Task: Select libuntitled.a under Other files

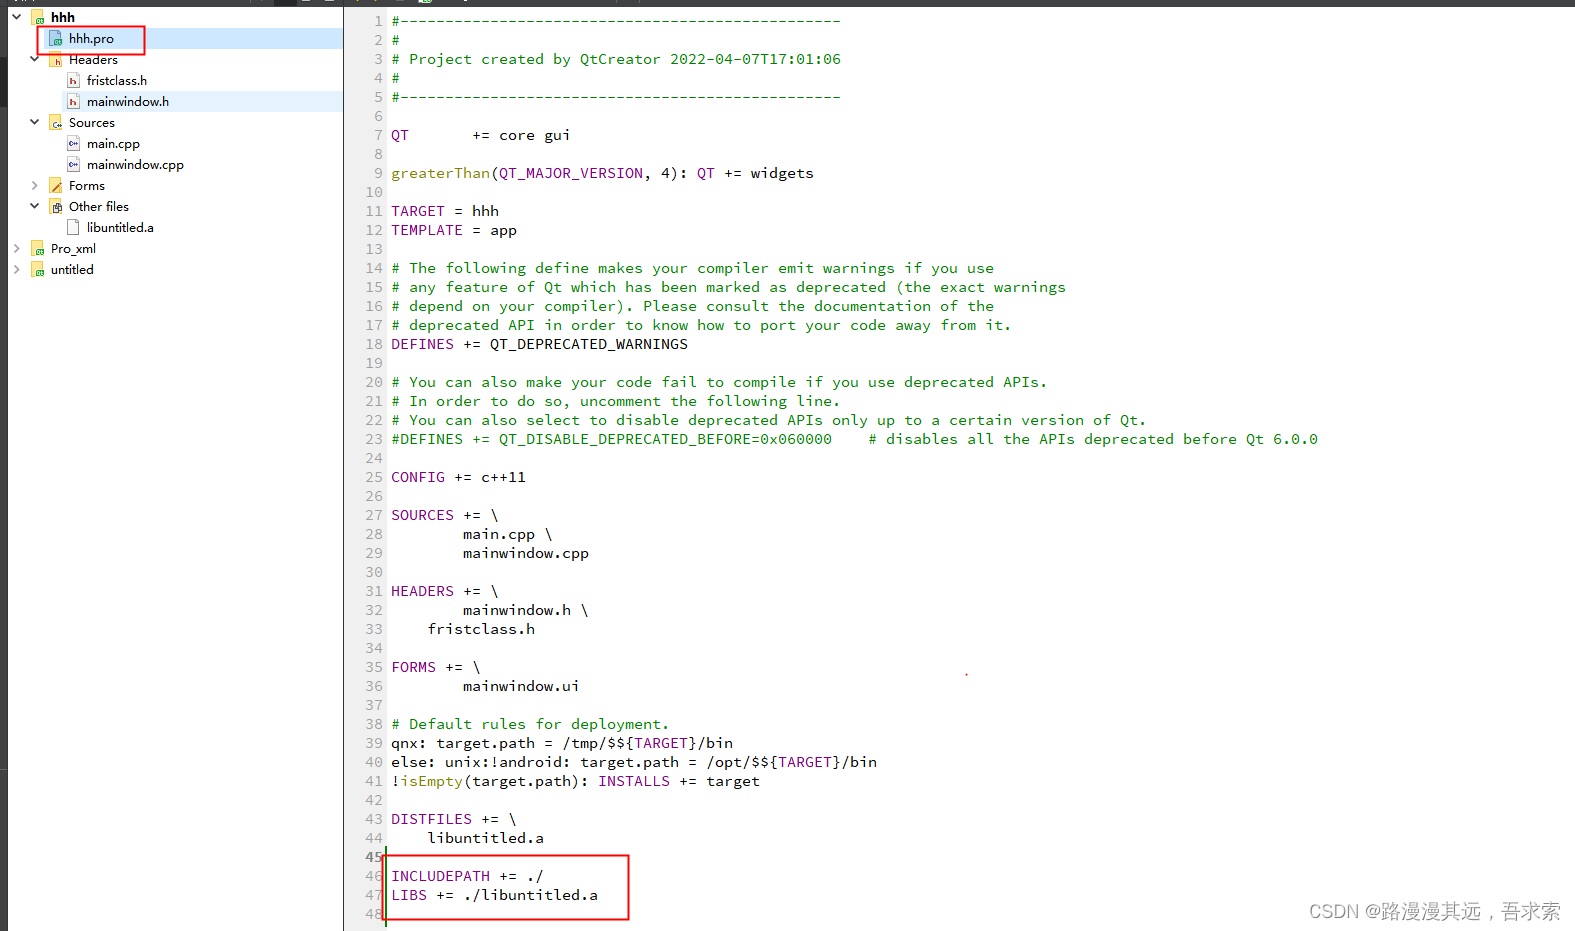Action: point(120,227)
